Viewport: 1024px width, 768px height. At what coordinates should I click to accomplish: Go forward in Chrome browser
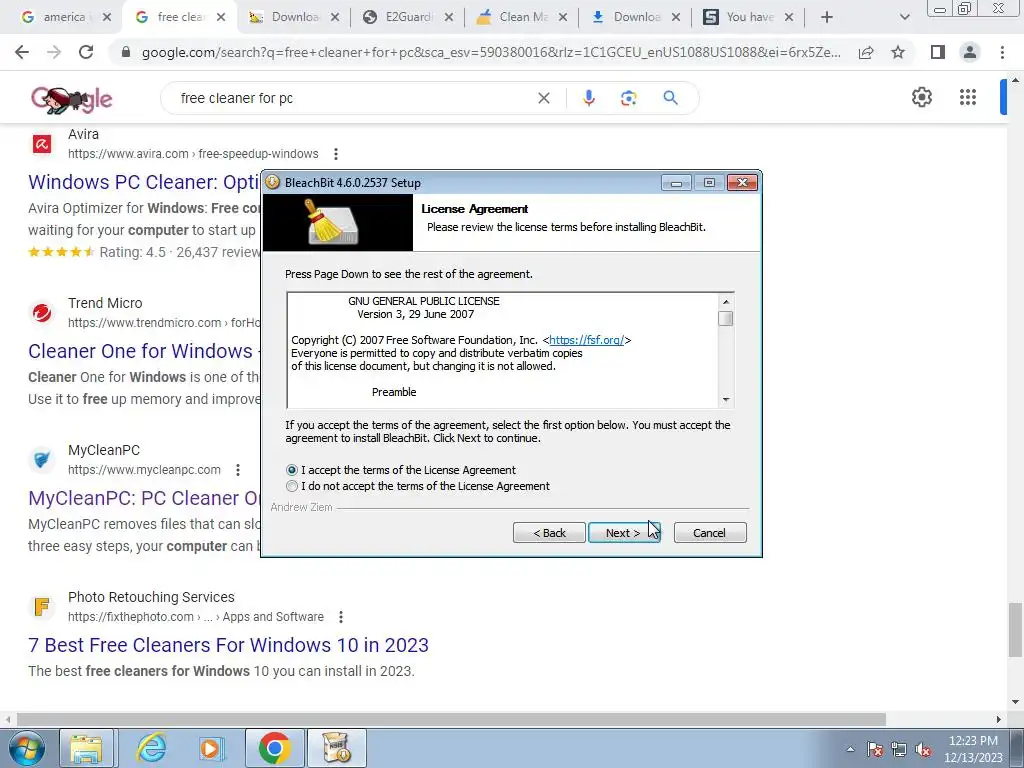pos(54,52)
